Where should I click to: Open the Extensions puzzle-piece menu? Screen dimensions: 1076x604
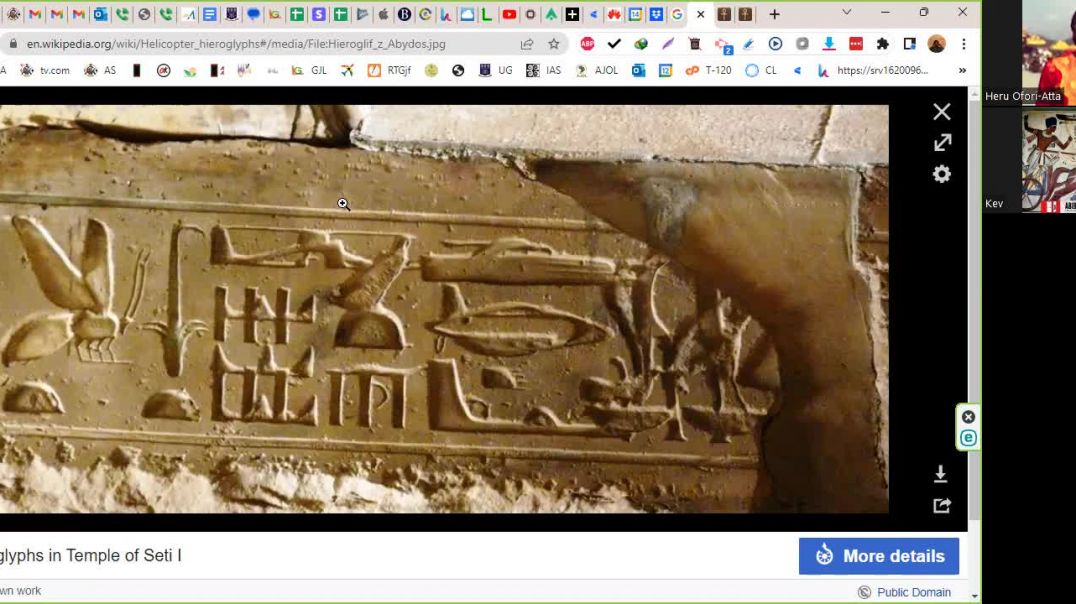[882, 44]
